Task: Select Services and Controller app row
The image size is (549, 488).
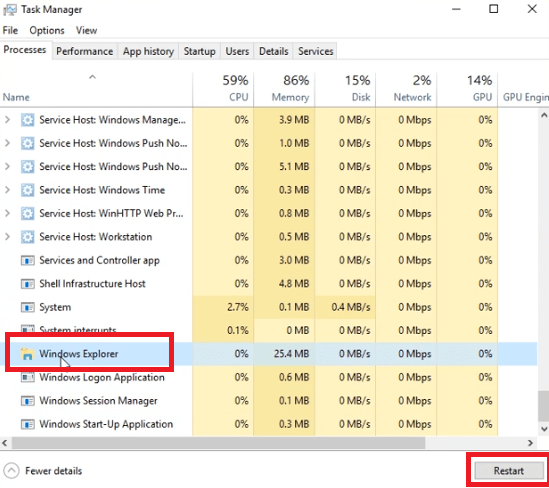Action: 269,260
